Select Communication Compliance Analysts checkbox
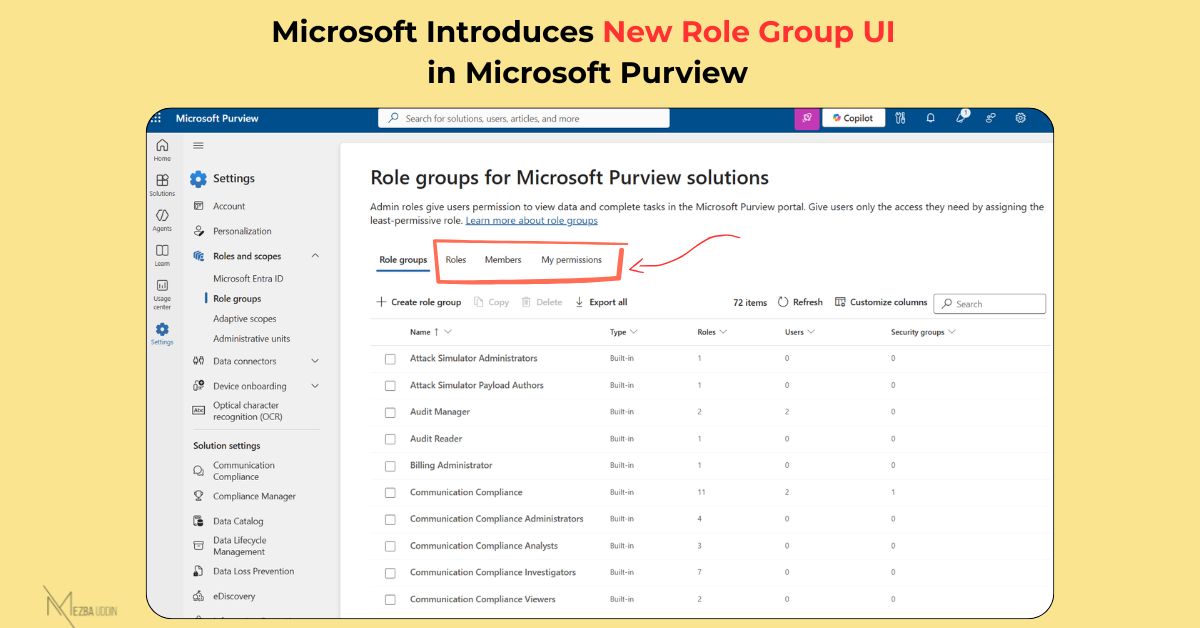Image resolution: width=1200 pixels, height=628 pixels. (390, 546)
